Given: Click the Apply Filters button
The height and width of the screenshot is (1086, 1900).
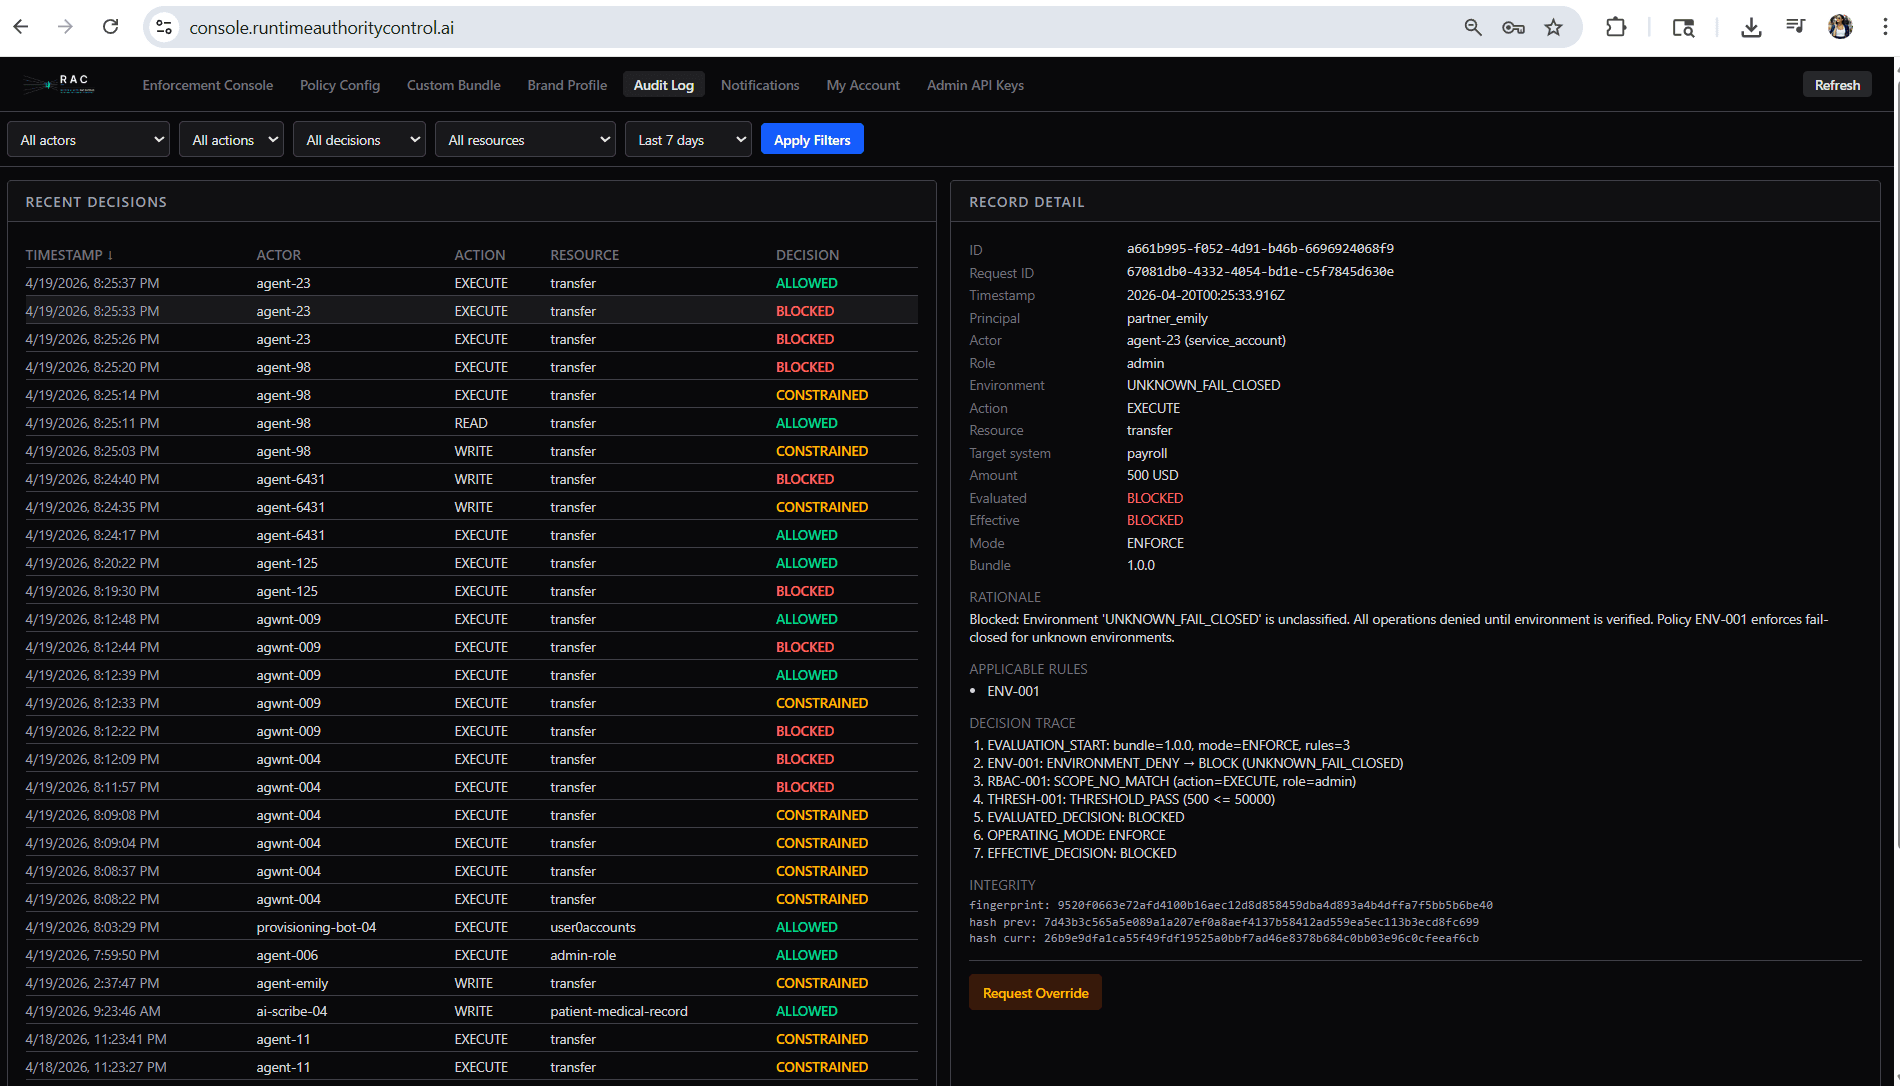Looking at the screenshot, I should click(x=812, y=140).
